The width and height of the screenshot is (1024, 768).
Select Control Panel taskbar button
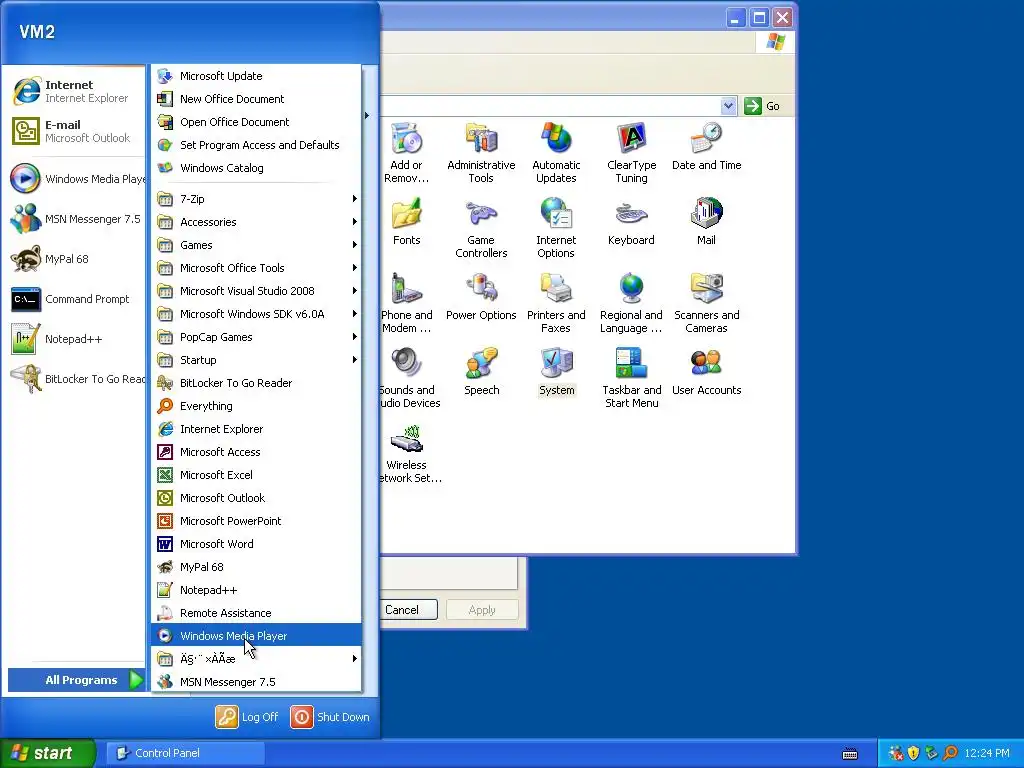tap(185, 753)
